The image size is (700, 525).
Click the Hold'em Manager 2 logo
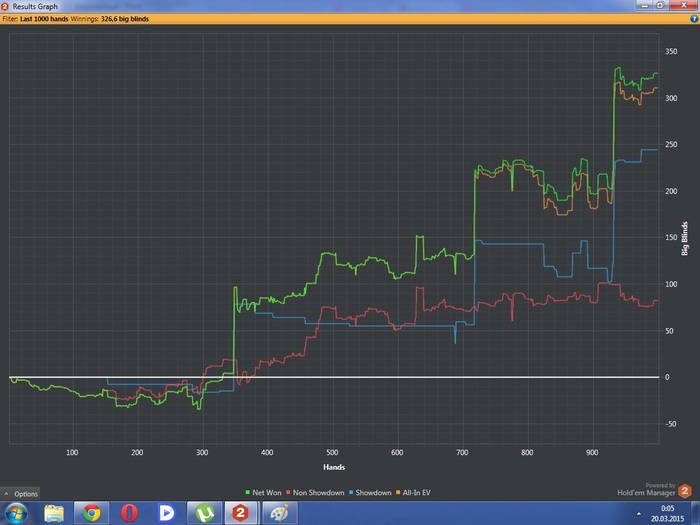click(685, 491)
